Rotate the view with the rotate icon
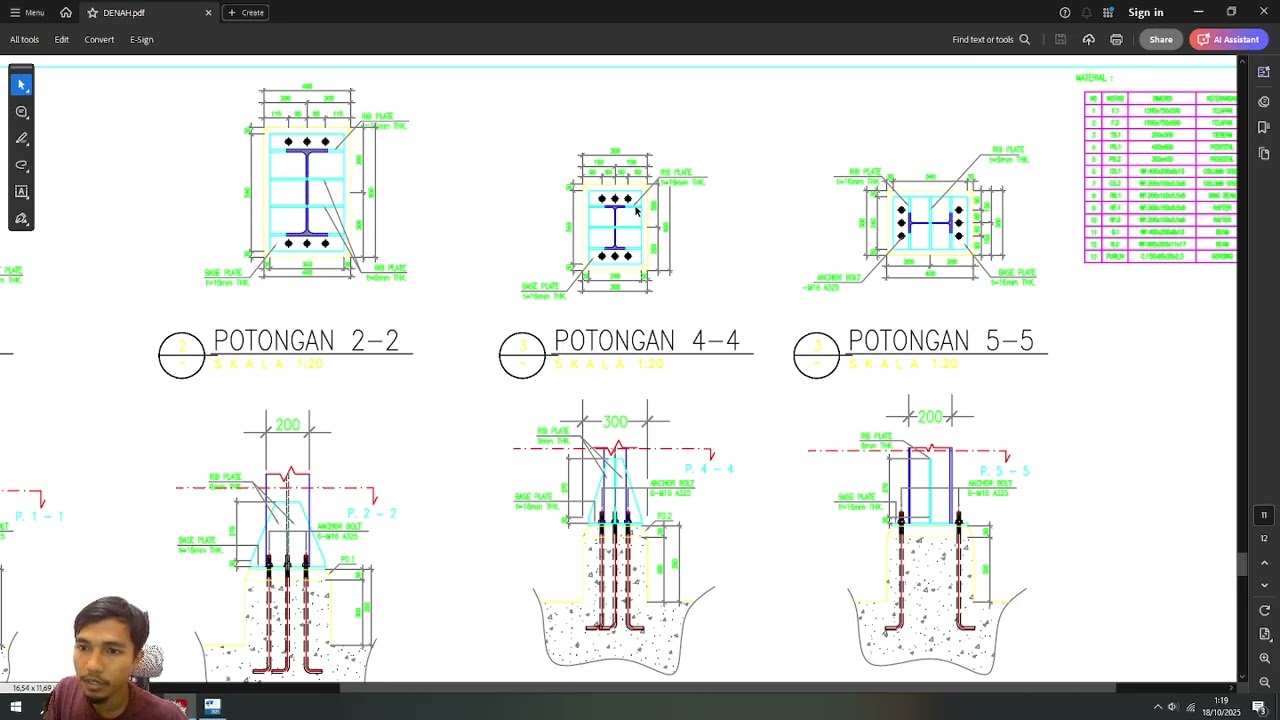This screenshot has height=720, width=1280. 1264,611
